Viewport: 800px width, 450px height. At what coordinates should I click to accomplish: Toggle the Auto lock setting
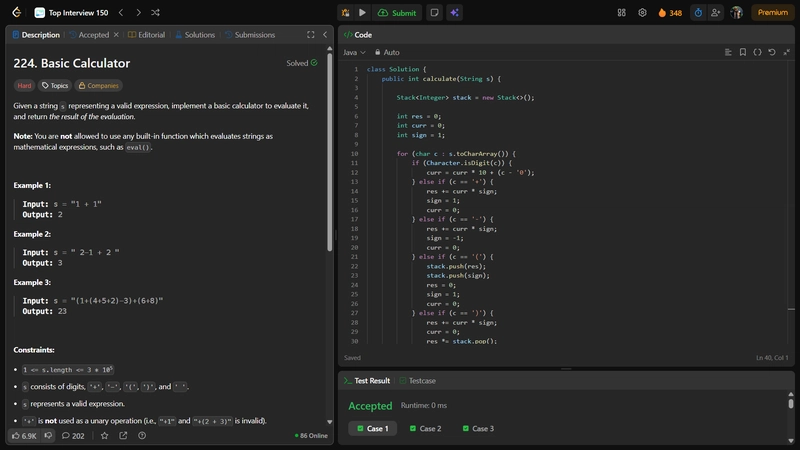click(386, 52)
